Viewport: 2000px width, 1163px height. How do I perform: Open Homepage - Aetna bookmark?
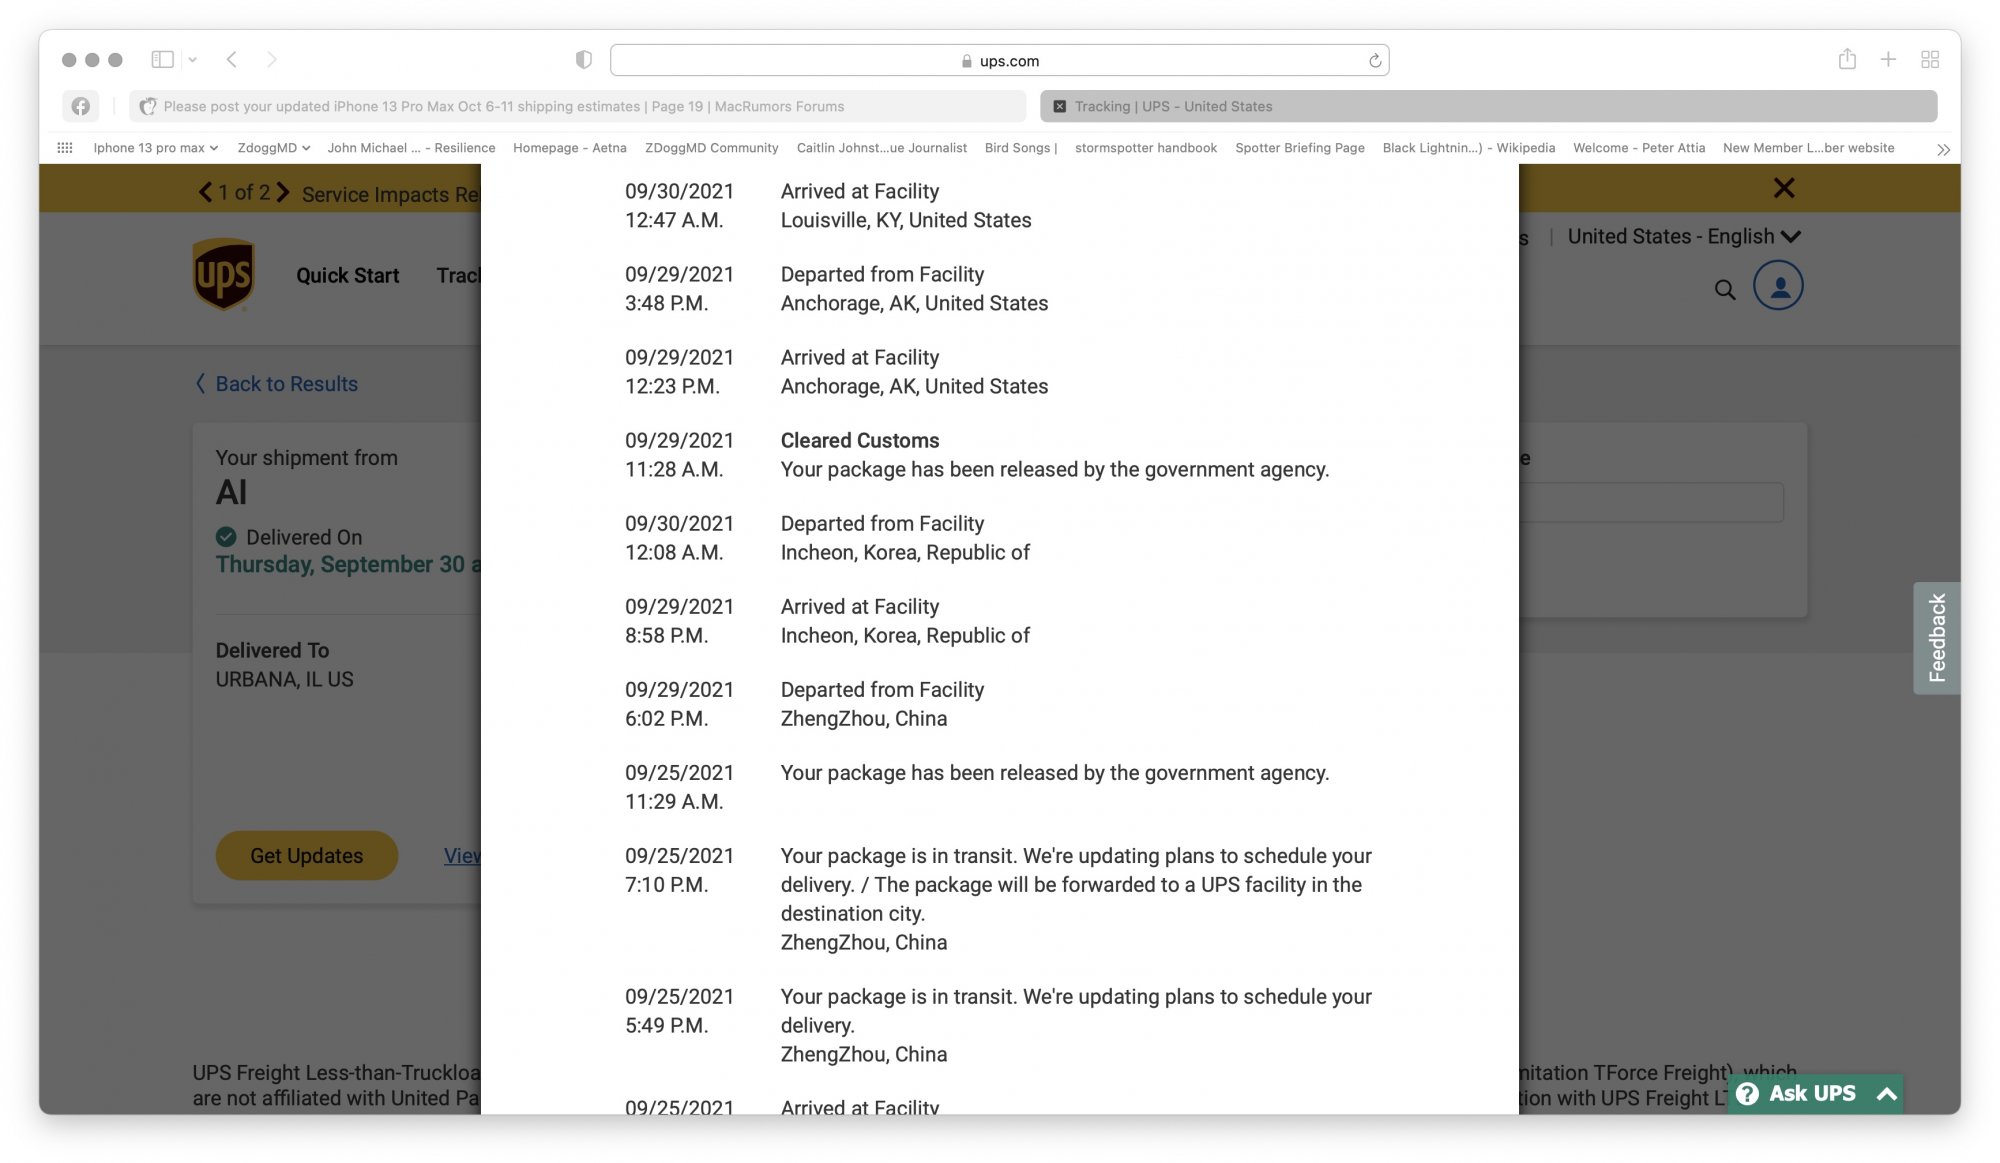570,148
